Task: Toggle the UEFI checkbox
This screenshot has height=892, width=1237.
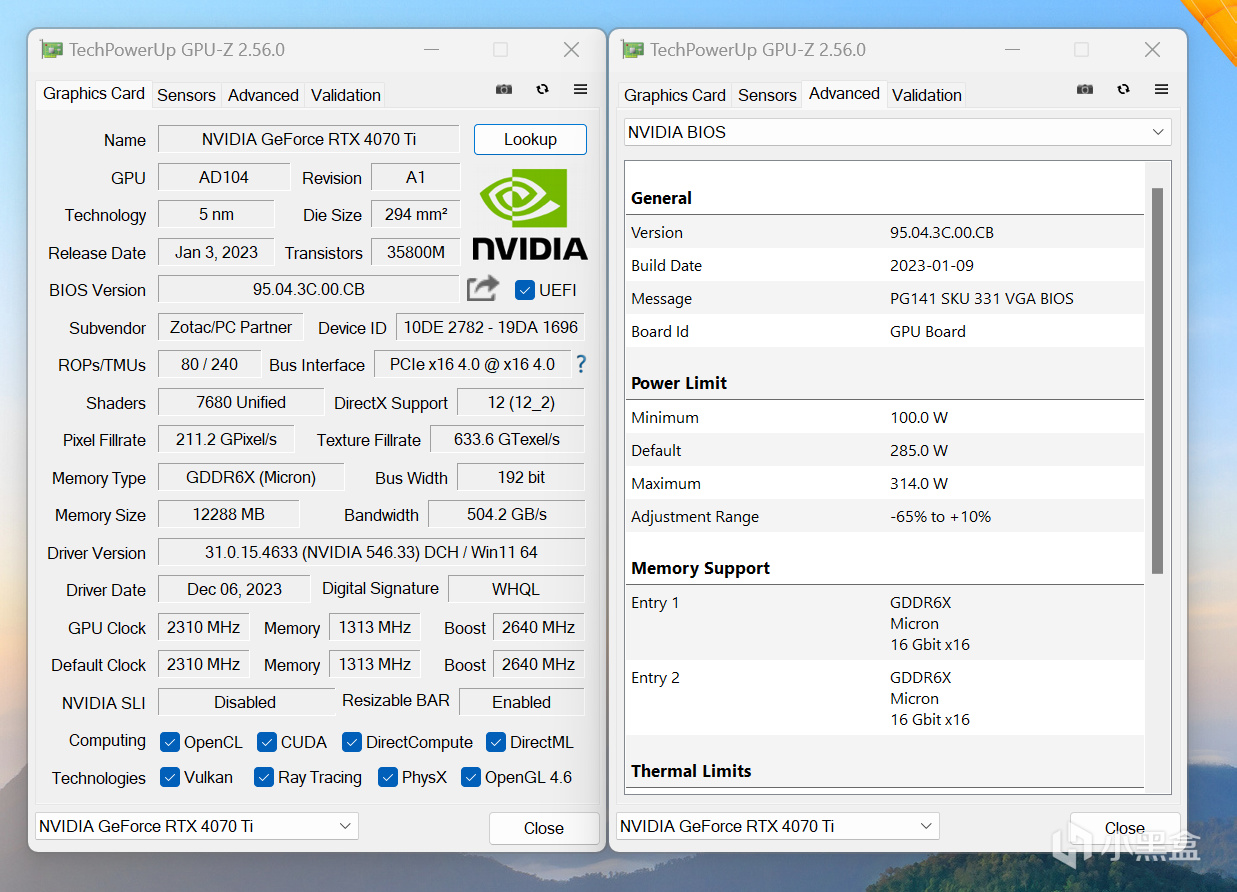Action: tap(524, 290)
